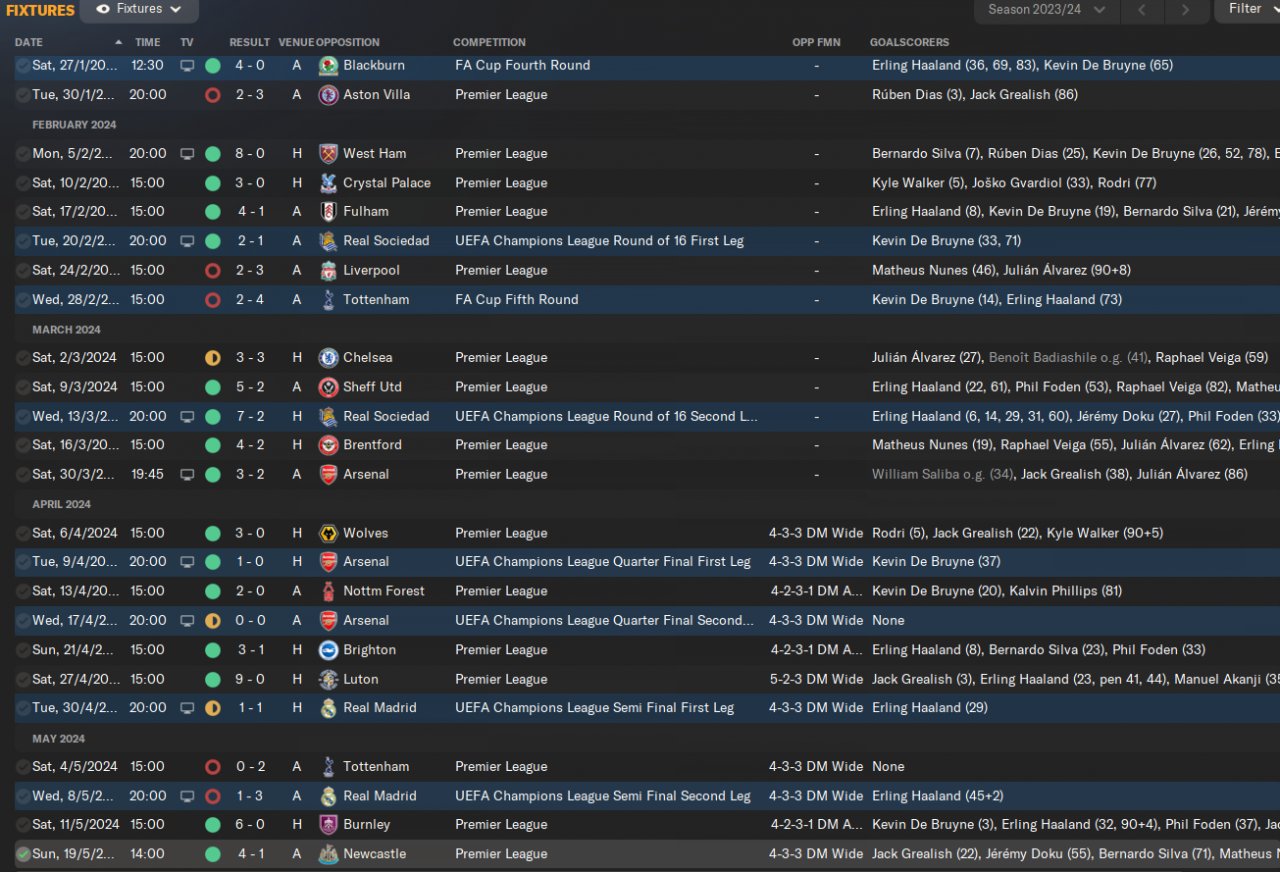
Task: Click the Wolves club badge
Action: pos(328,533)
